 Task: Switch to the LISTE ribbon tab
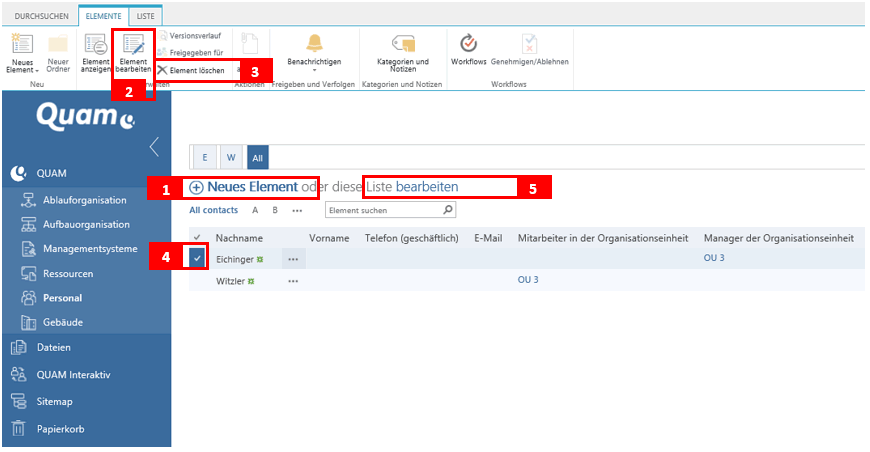click(146, 17)
